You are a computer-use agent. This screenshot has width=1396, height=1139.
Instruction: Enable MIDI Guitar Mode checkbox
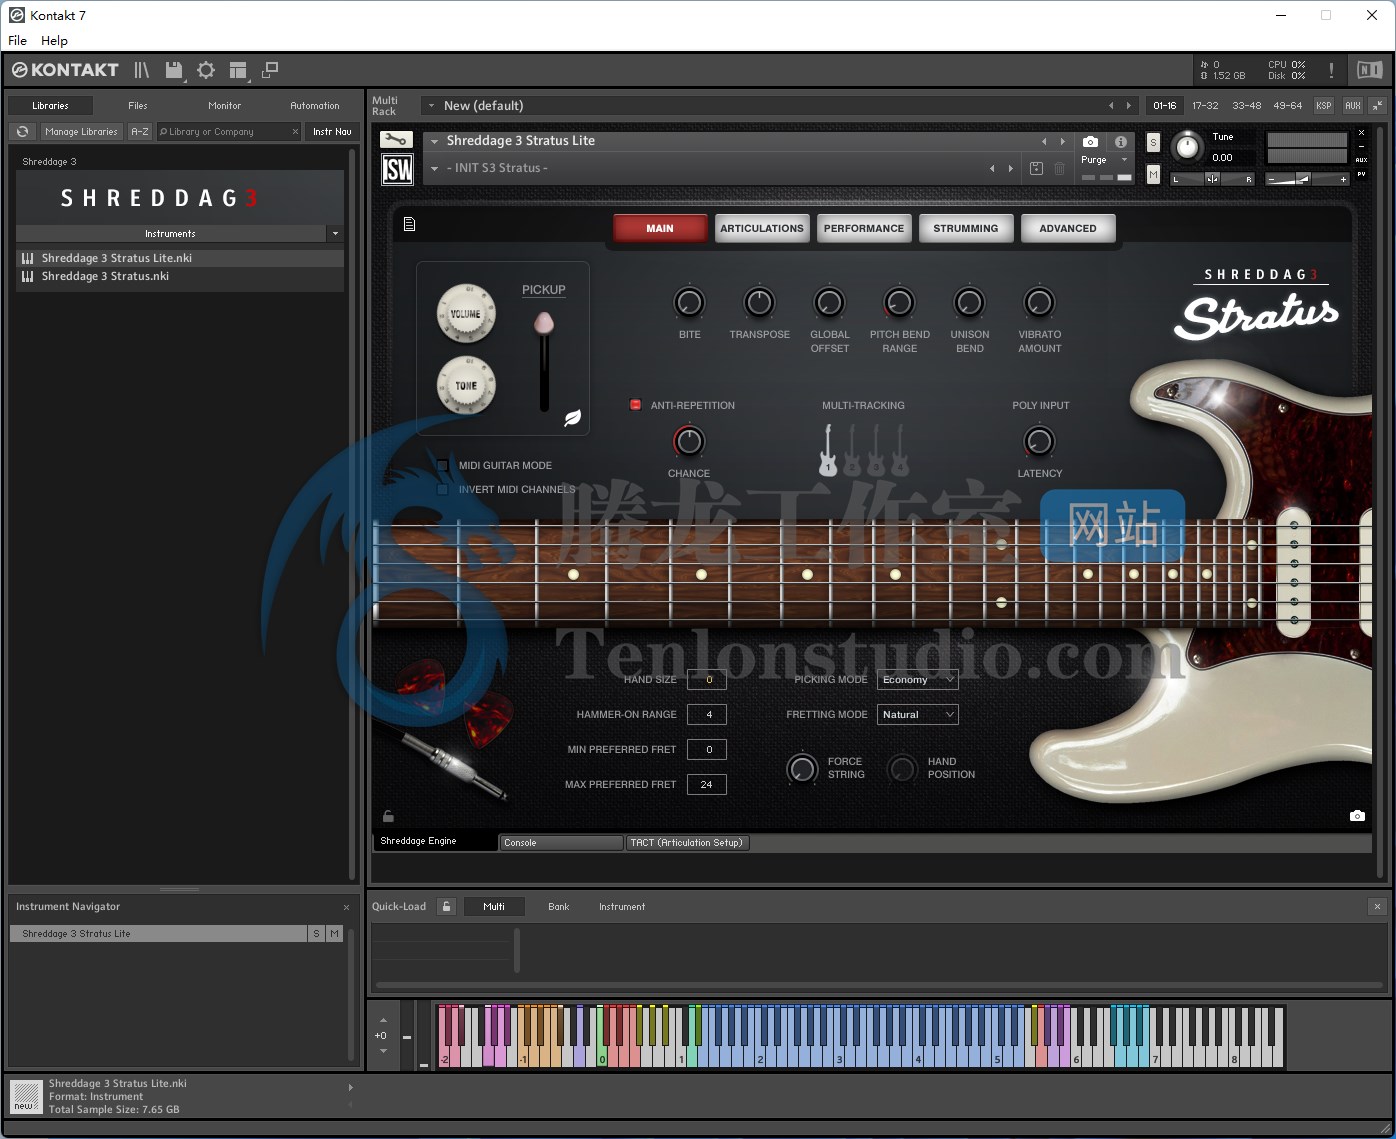[x=442, y=465]
